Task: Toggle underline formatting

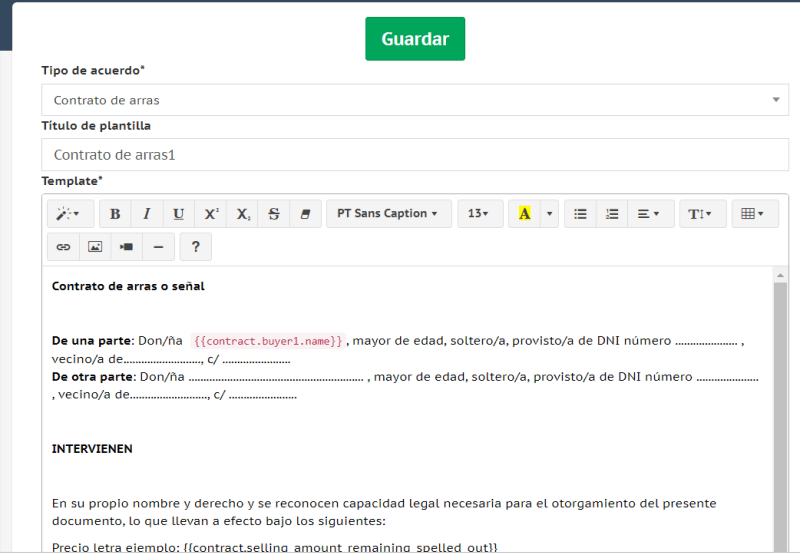Action: (179, 214)
